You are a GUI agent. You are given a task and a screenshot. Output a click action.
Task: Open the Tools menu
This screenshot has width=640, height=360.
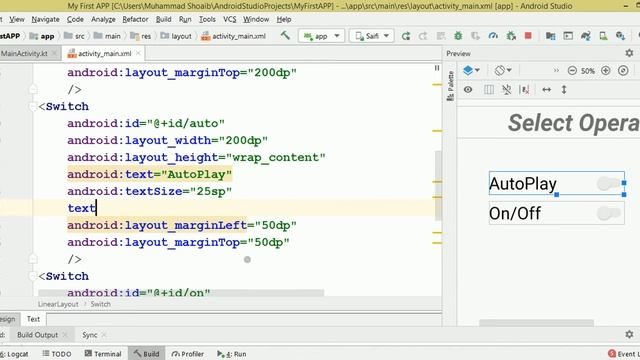[x=207, y=19]
